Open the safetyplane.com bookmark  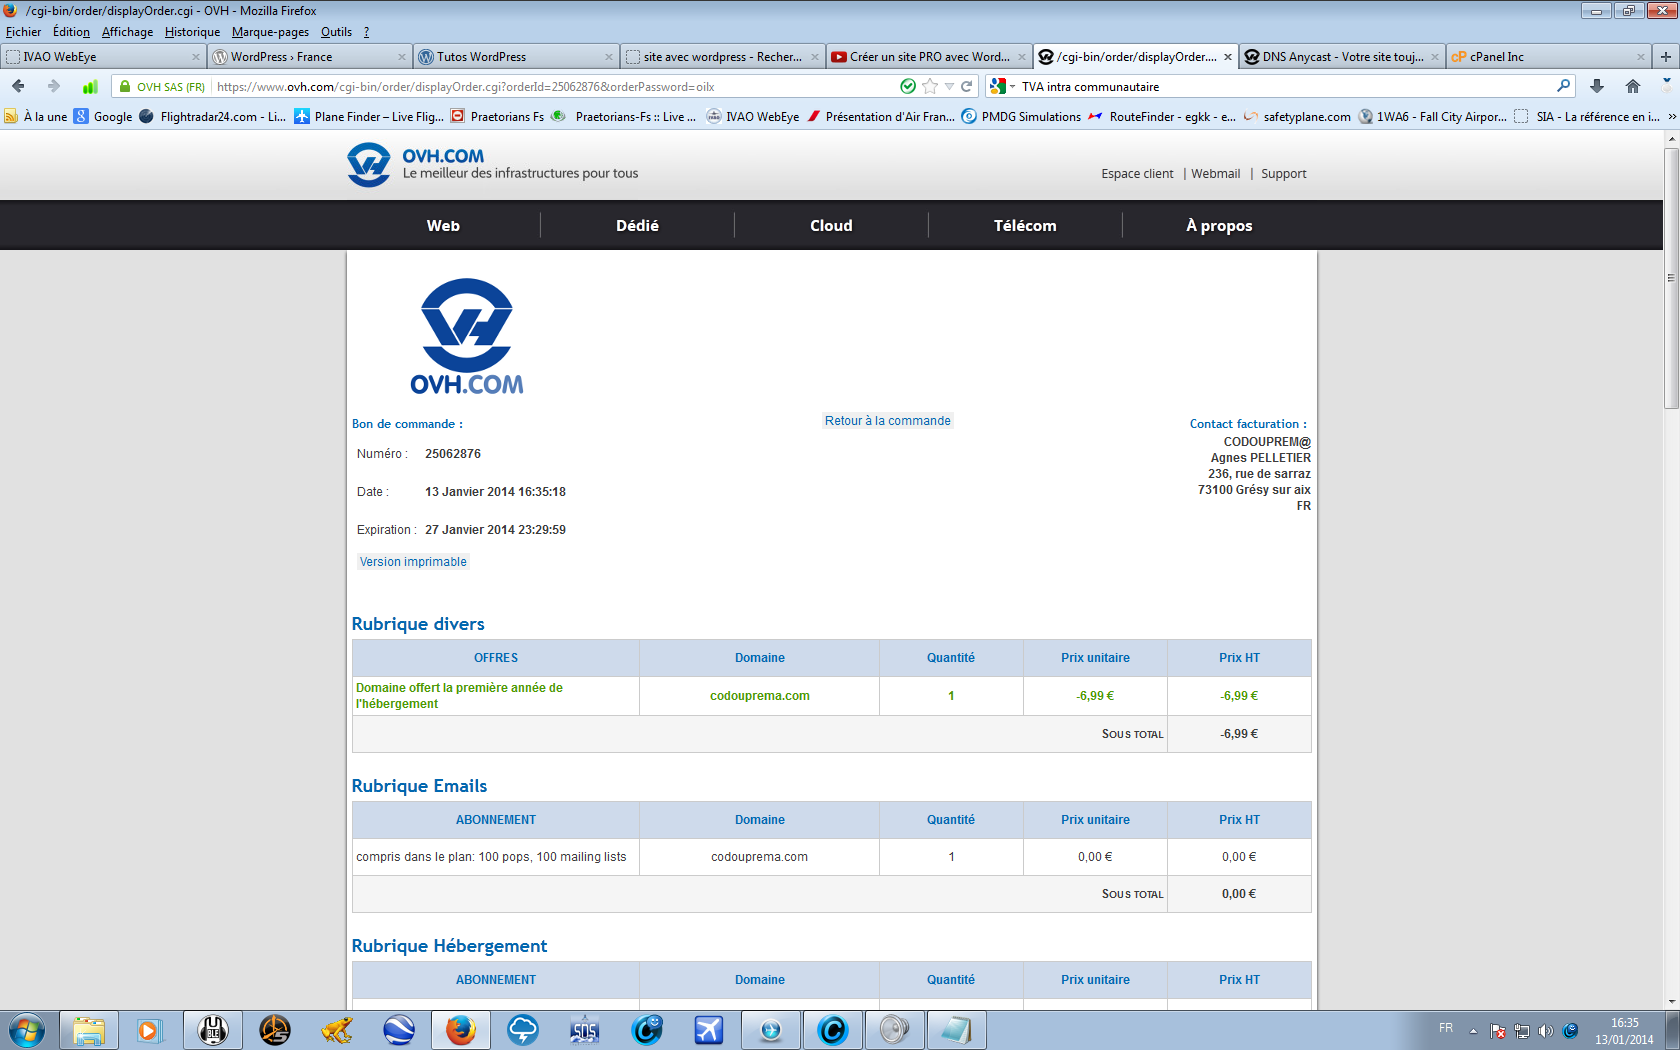pos(1296,117)
